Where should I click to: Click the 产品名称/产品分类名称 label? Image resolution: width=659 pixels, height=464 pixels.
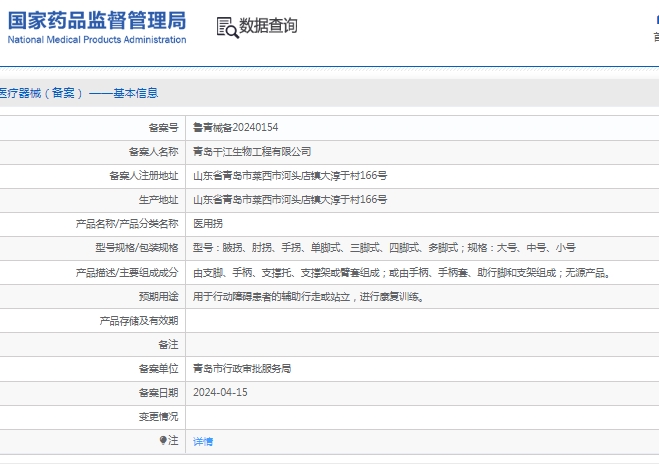click(x=127, y=224)
